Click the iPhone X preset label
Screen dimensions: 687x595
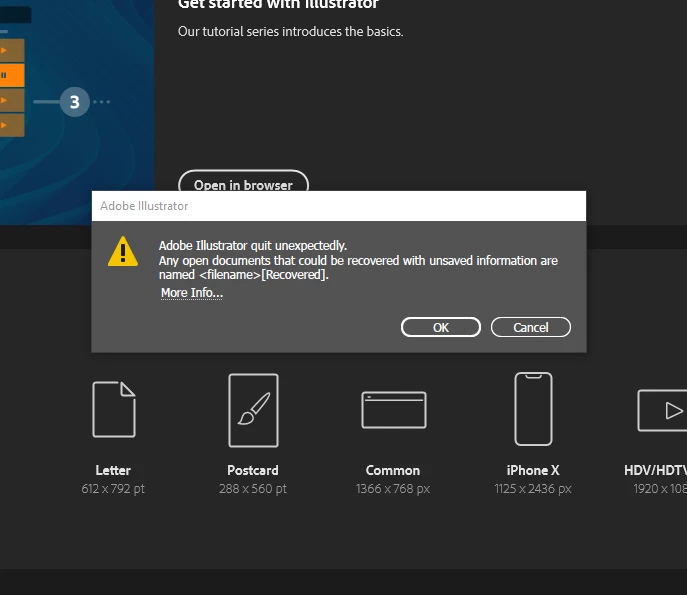(533, 470)
